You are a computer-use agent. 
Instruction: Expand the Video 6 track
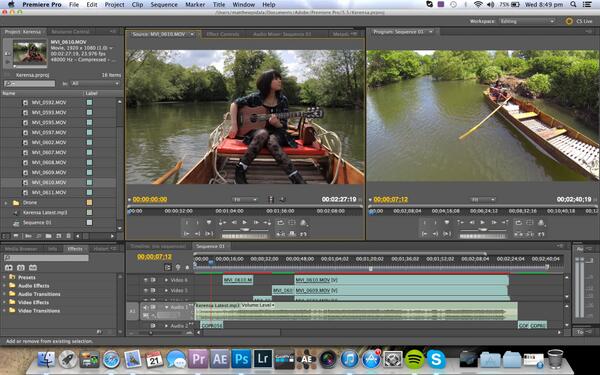coord(166,280)
